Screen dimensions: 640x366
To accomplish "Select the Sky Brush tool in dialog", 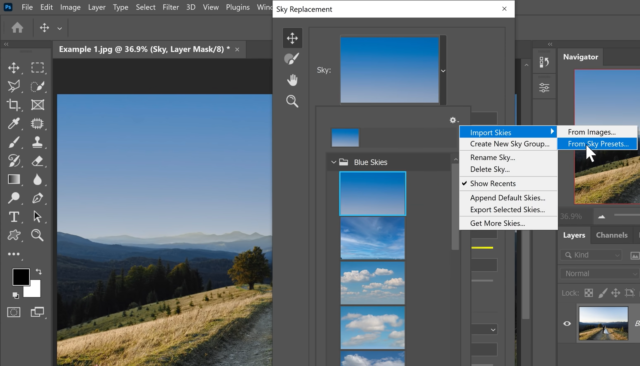I will tap(292, 59).
